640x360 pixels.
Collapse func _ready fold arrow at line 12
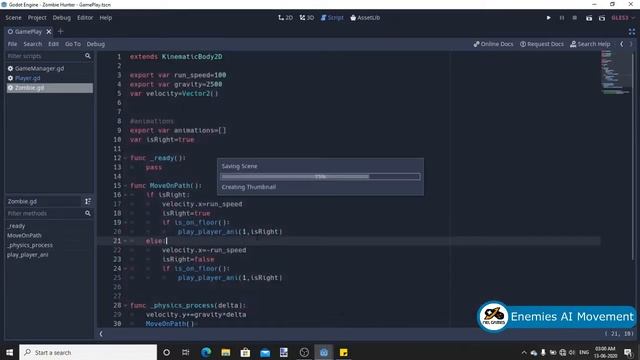[x=125, y=158]
